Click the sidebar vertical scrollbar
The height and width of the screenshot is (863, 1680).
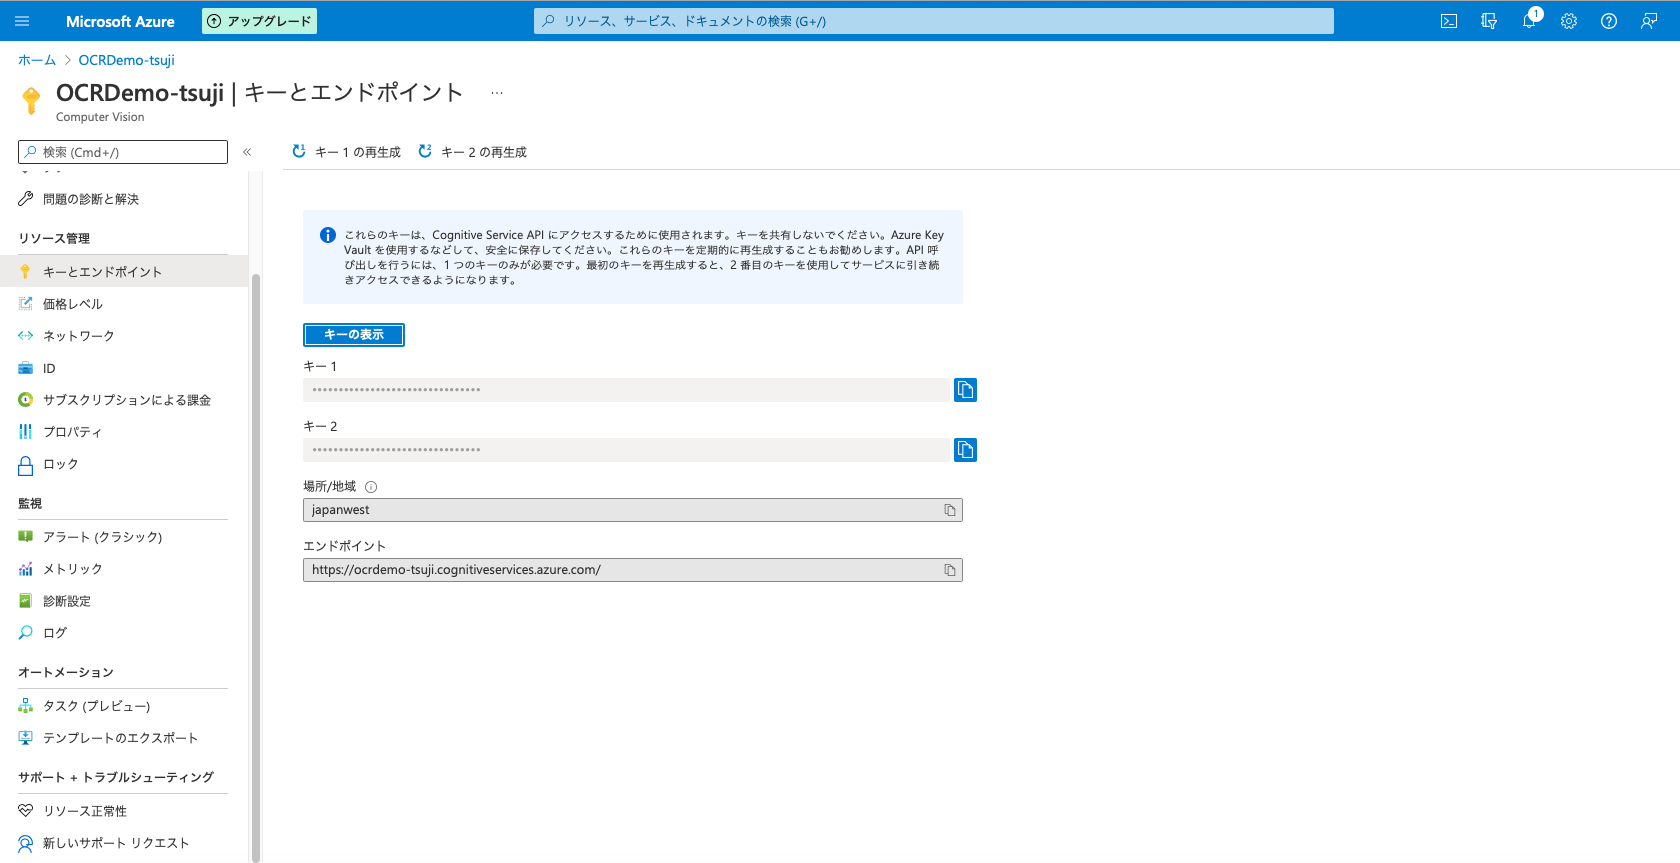pos(256,566)
